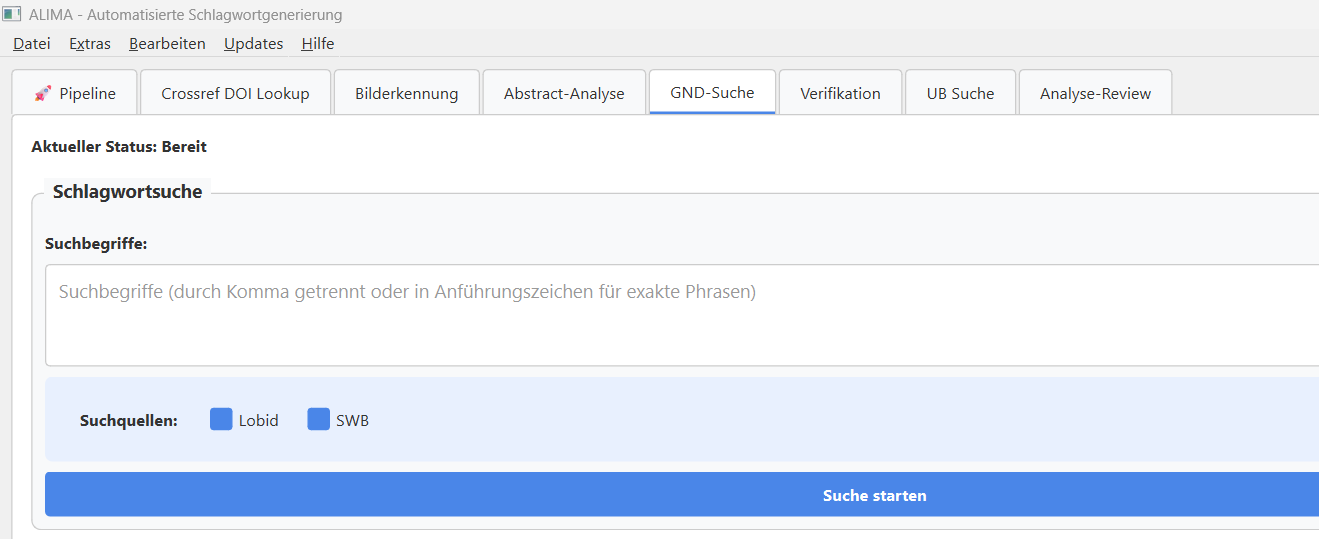Screen dimensions: 1319x539
Task: Click the ALIMA app icon in title bar
Action: pos(12,15)
